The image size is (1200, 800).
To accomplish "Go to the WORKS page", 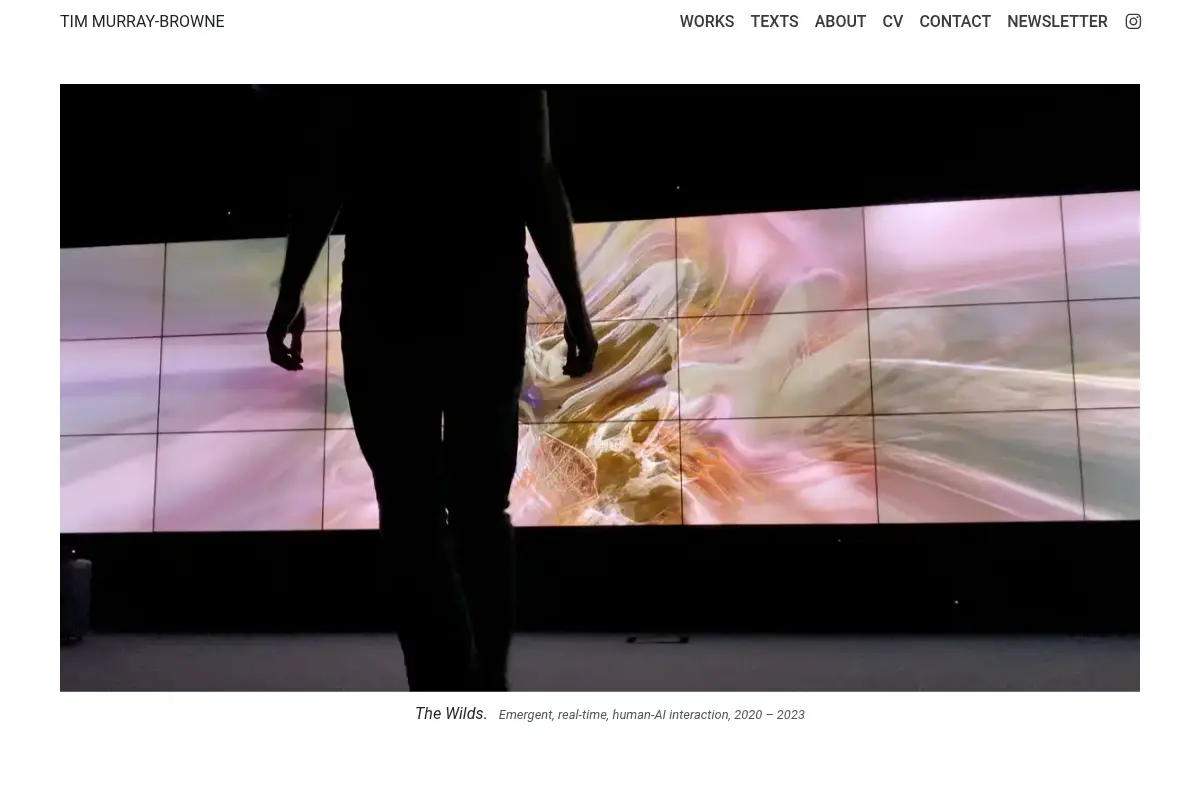I will pyautogui.click(x=707, y=21).
